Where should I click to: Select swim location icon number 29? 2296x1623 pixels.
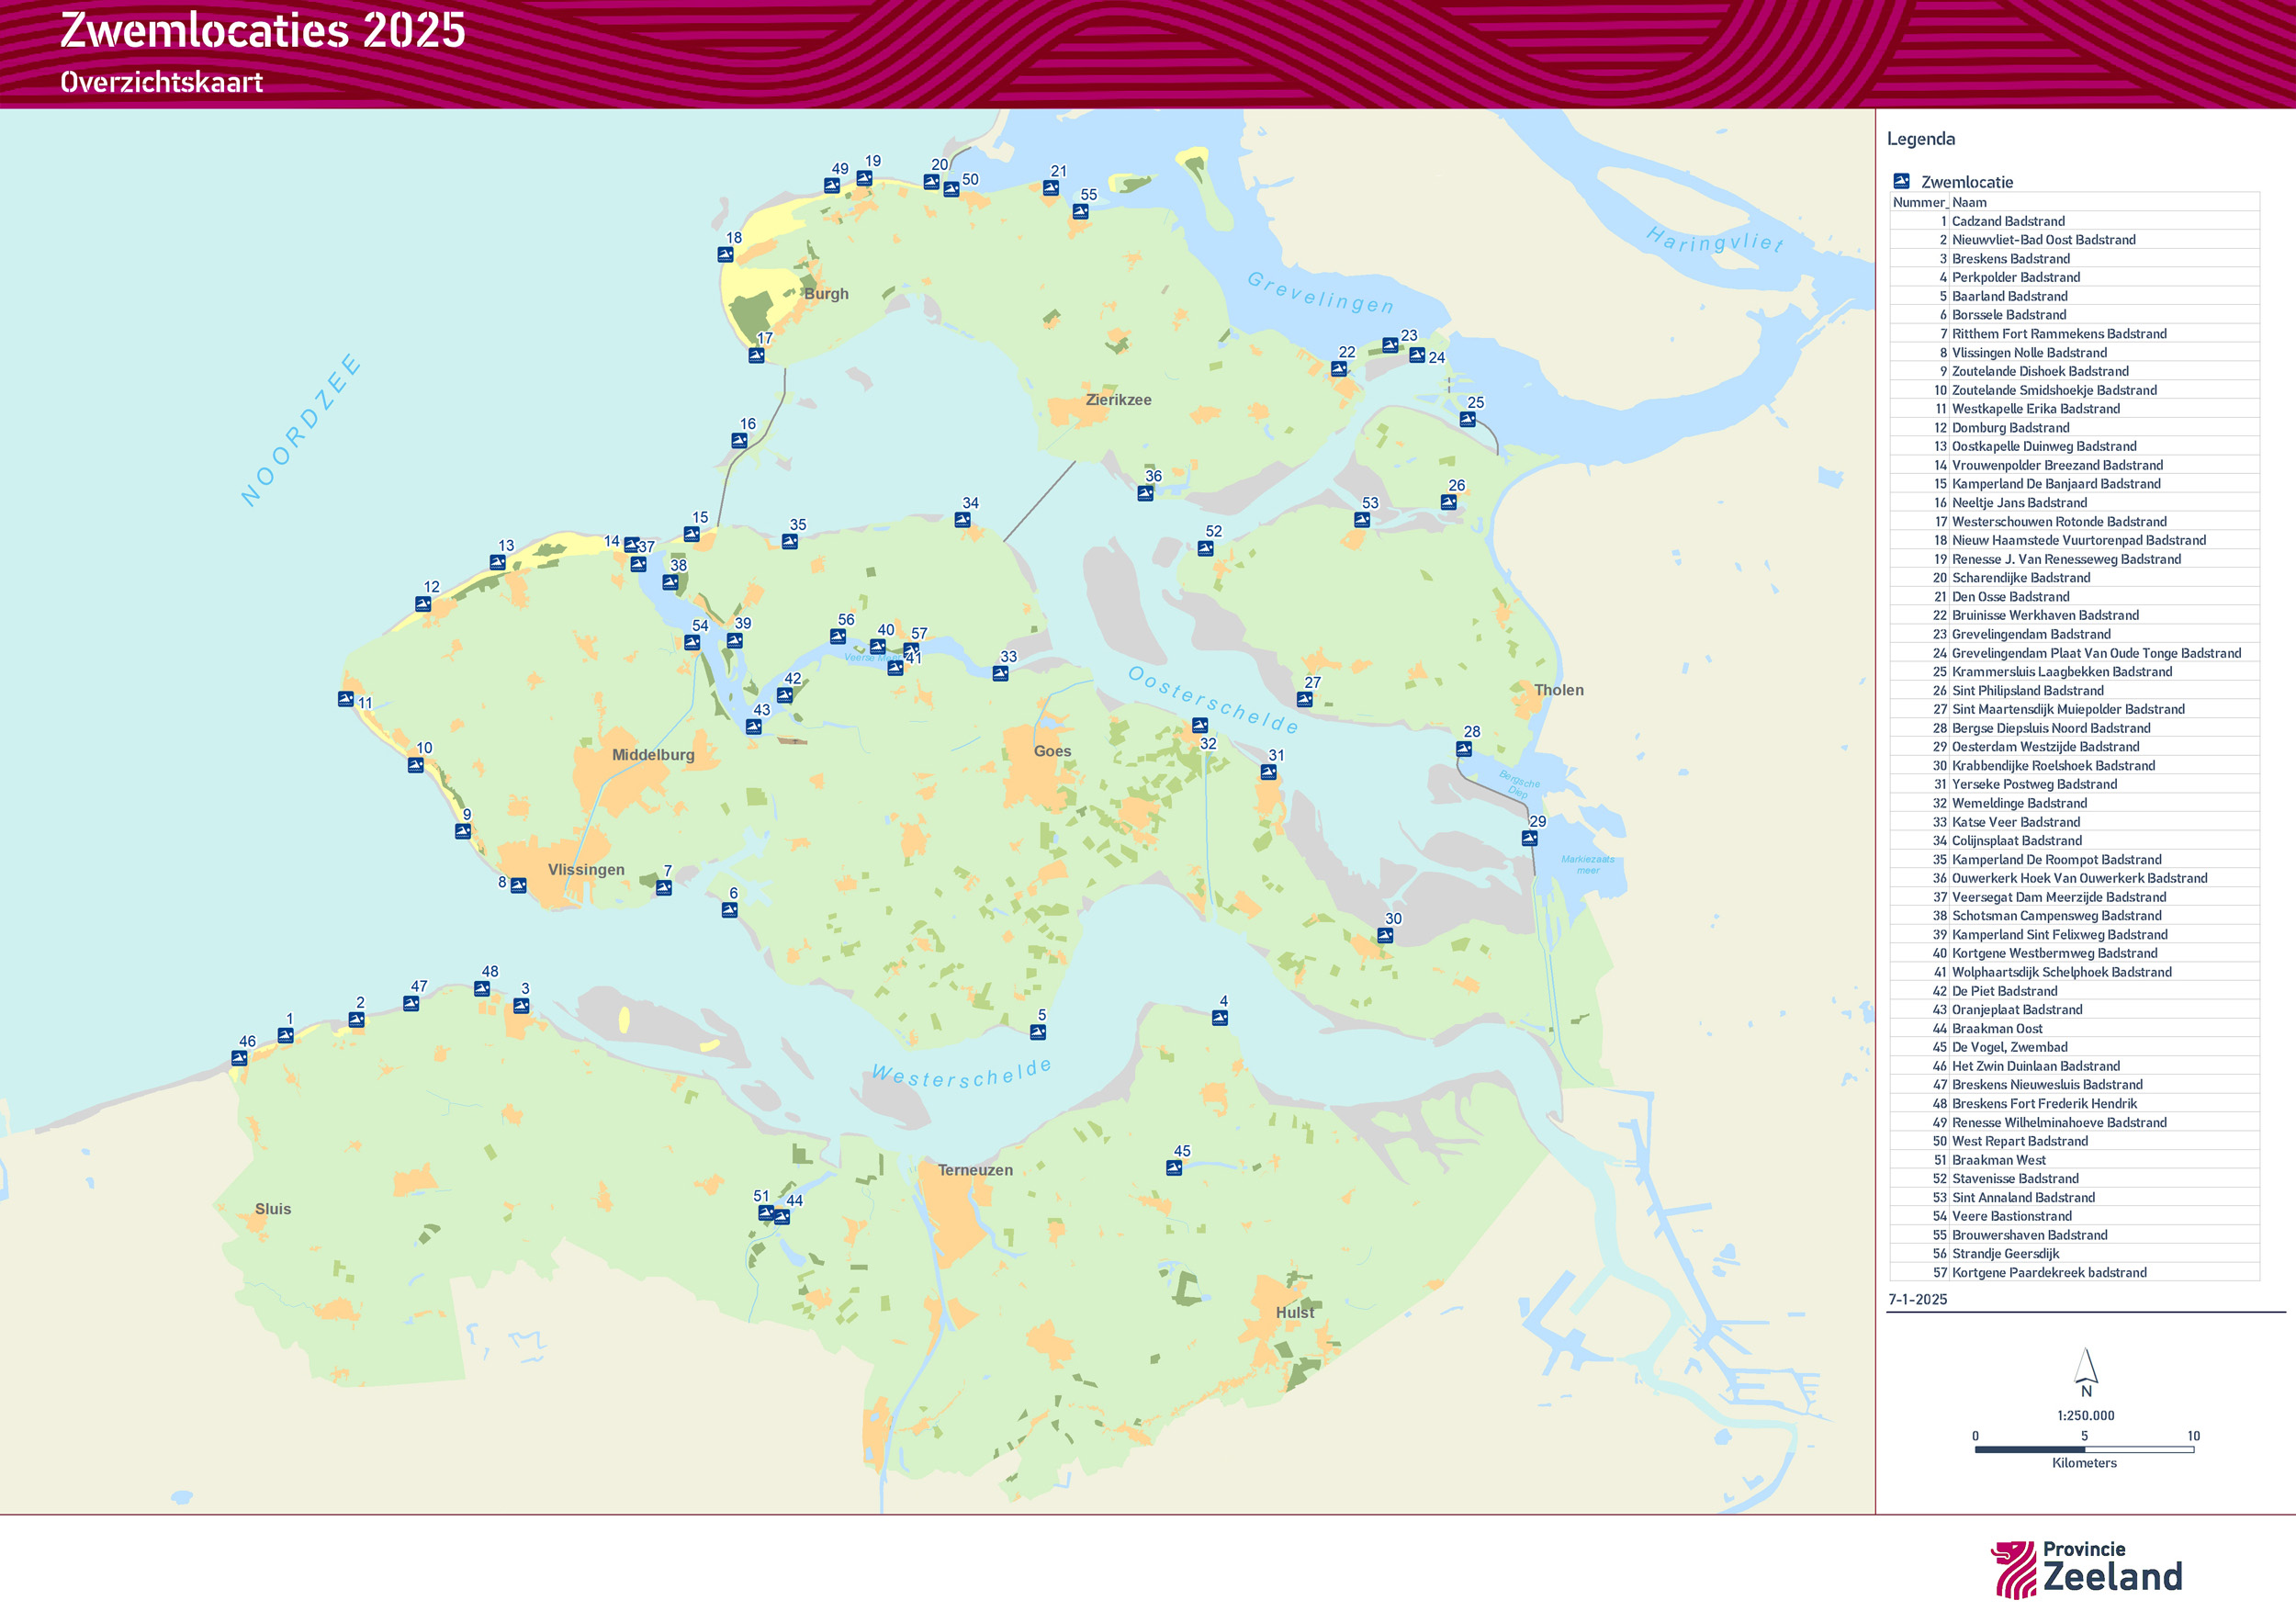[x=1529, y=838]
